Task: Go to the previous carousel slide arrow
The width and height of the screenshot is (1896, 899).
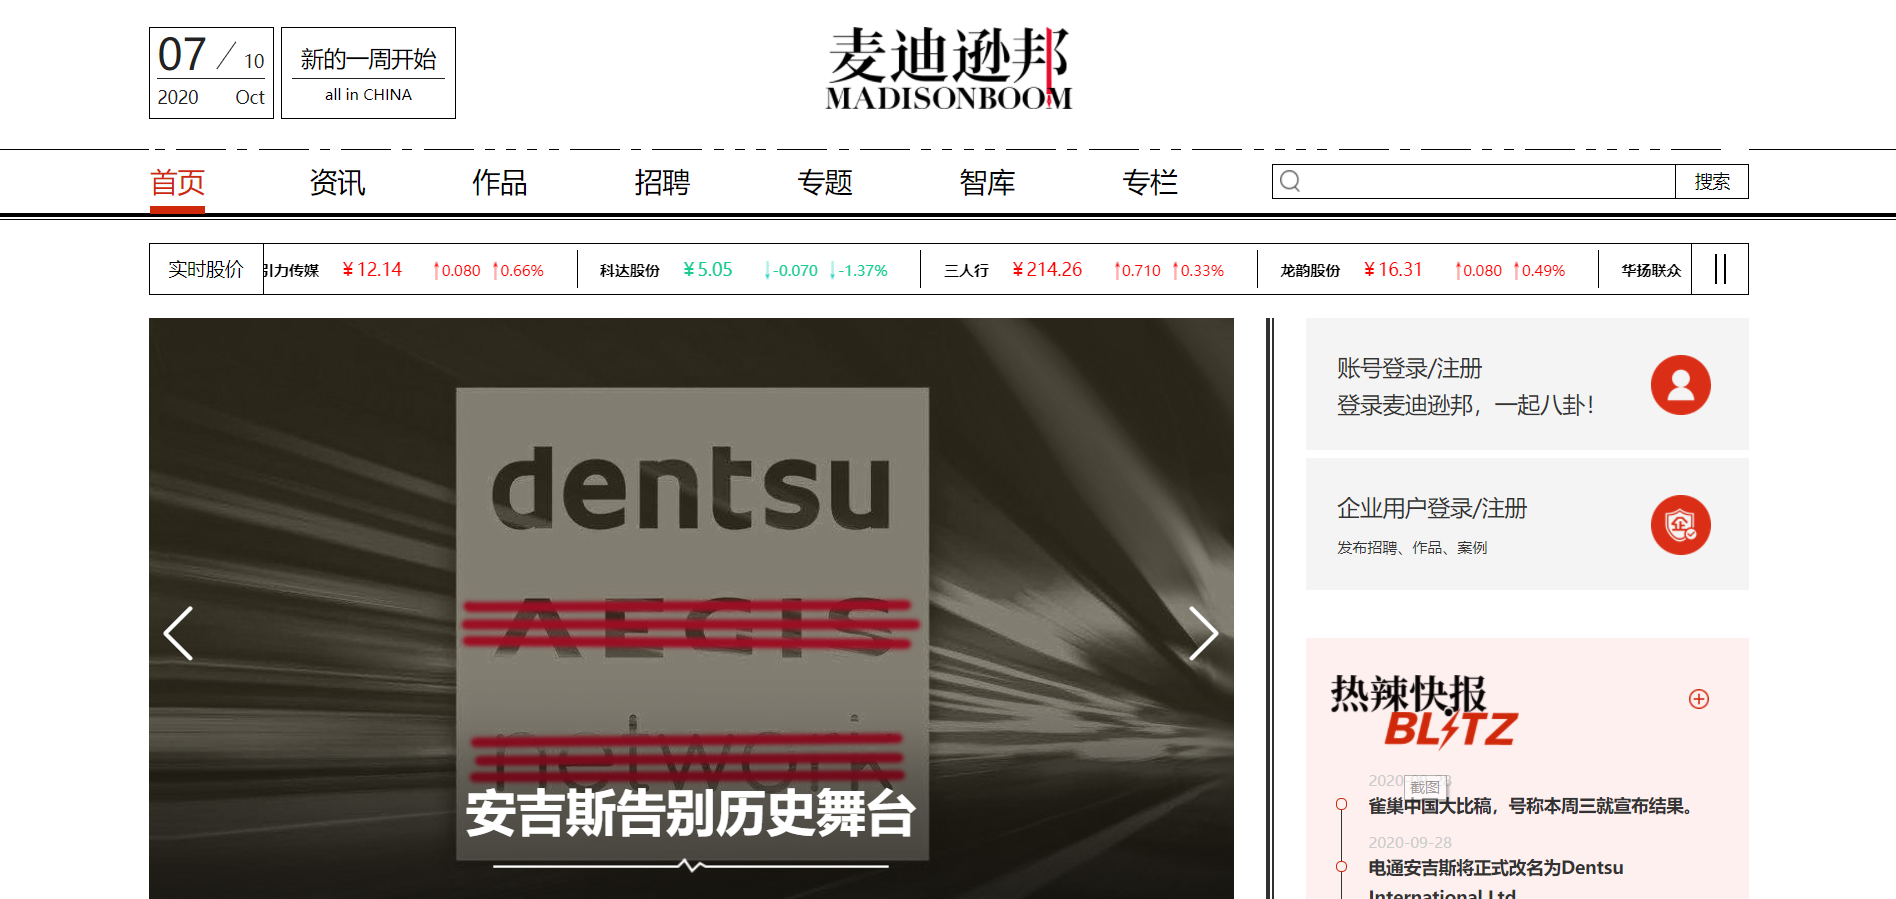Action: click(178, 633)
